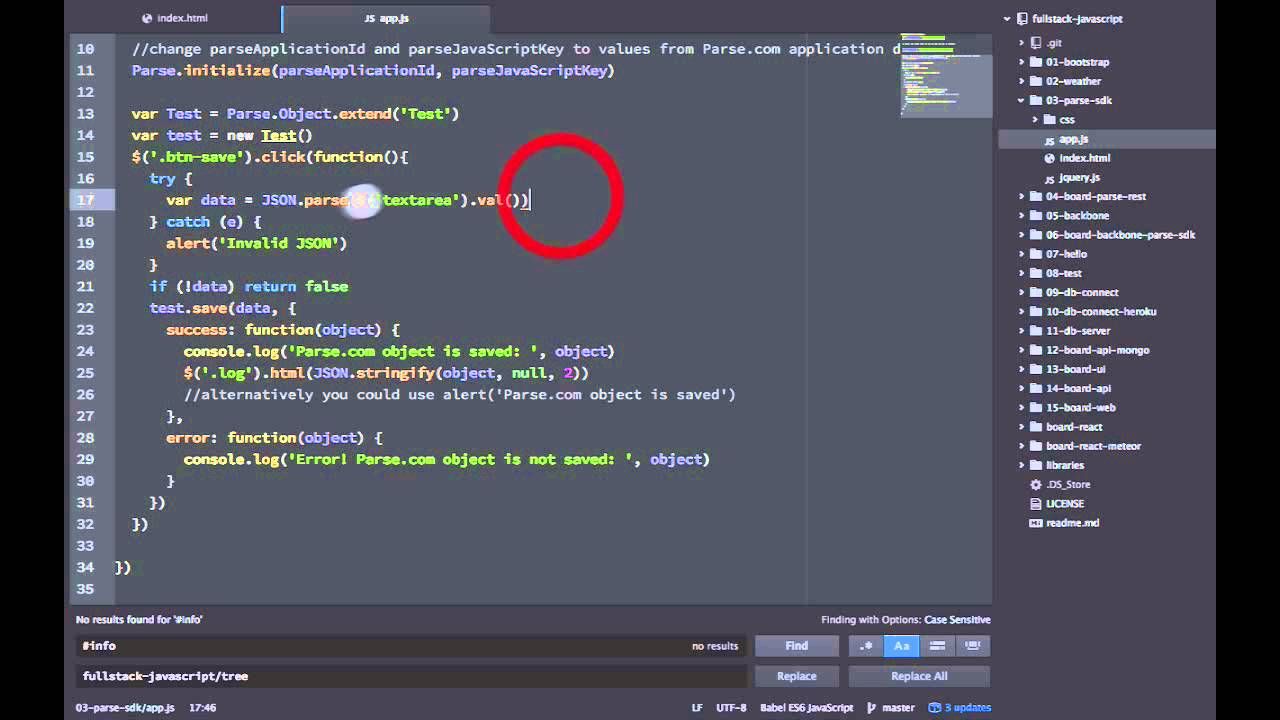Click the 02-weather folder icon
1280x720 pixels.
1036,81
